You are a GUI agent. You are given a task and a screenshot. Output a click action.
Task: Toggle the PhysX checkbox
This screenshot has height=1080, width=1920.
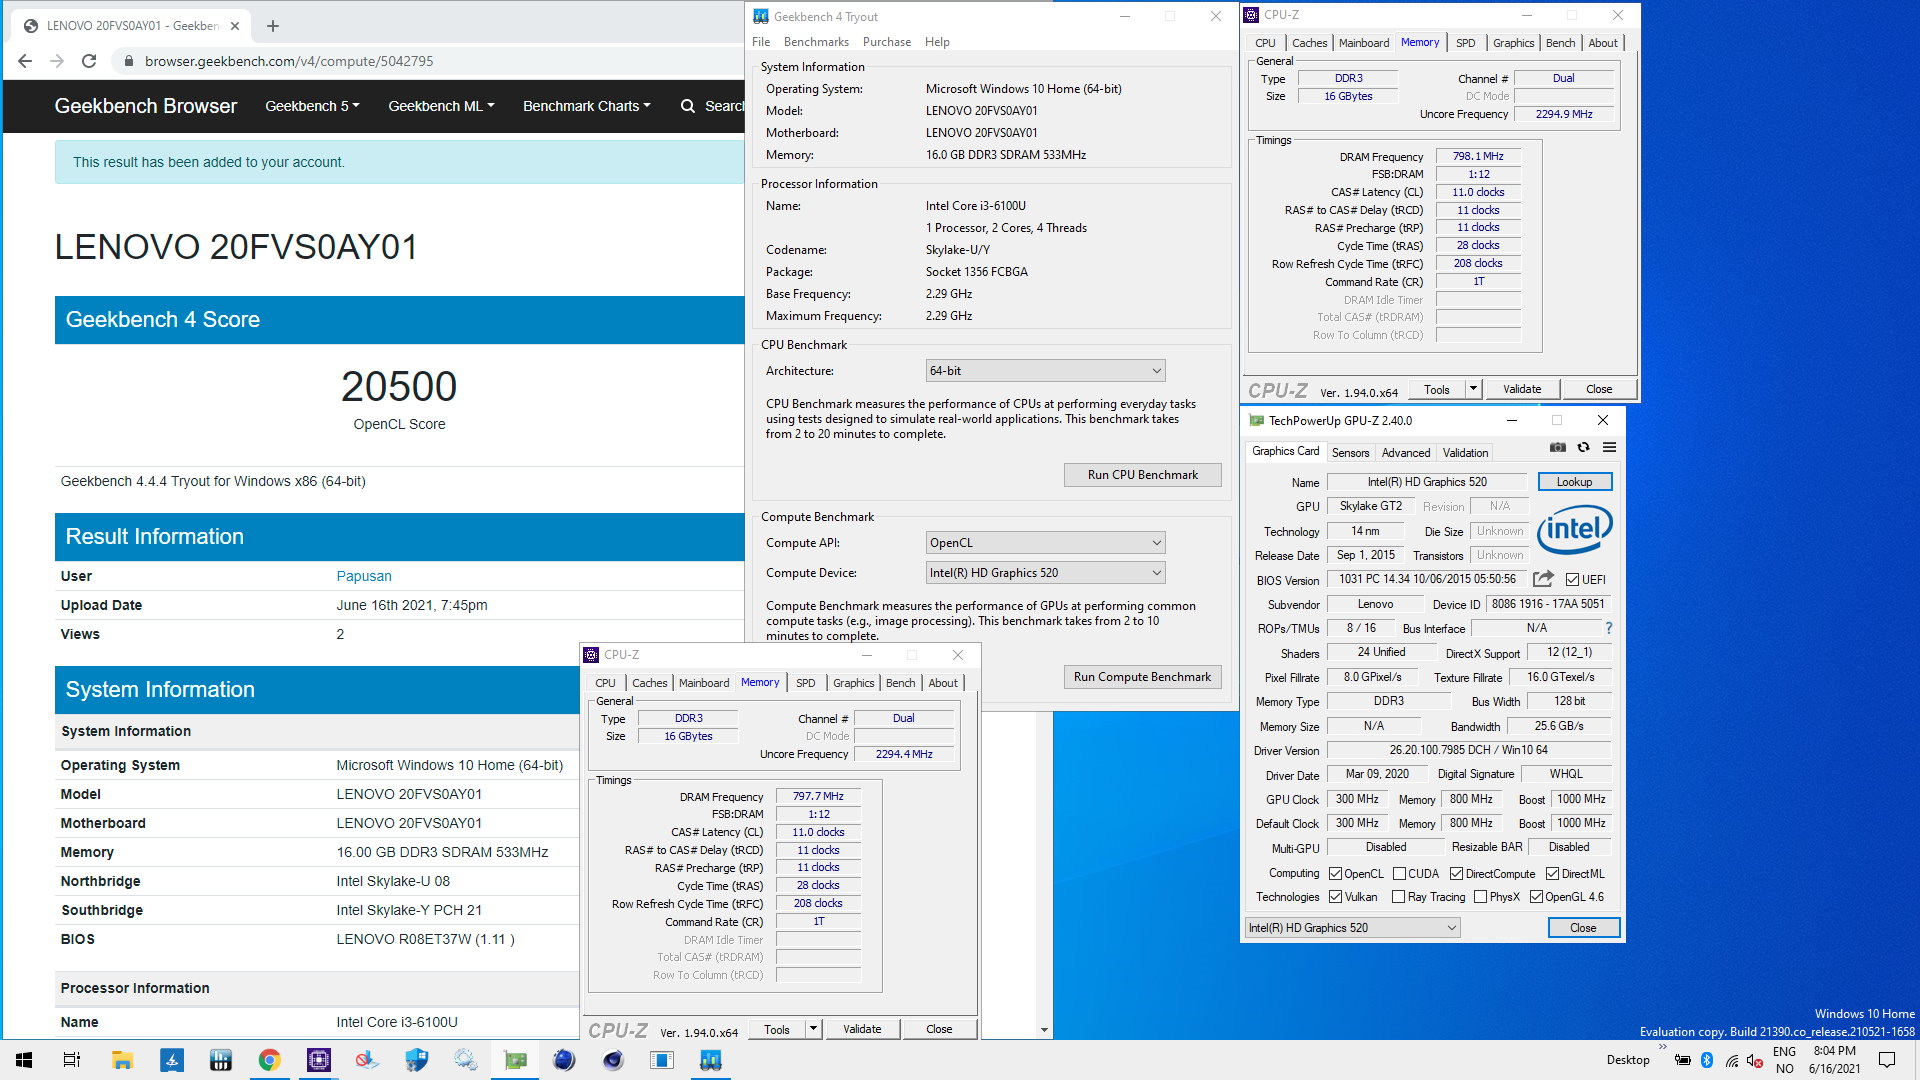[x=1481, y=897]
